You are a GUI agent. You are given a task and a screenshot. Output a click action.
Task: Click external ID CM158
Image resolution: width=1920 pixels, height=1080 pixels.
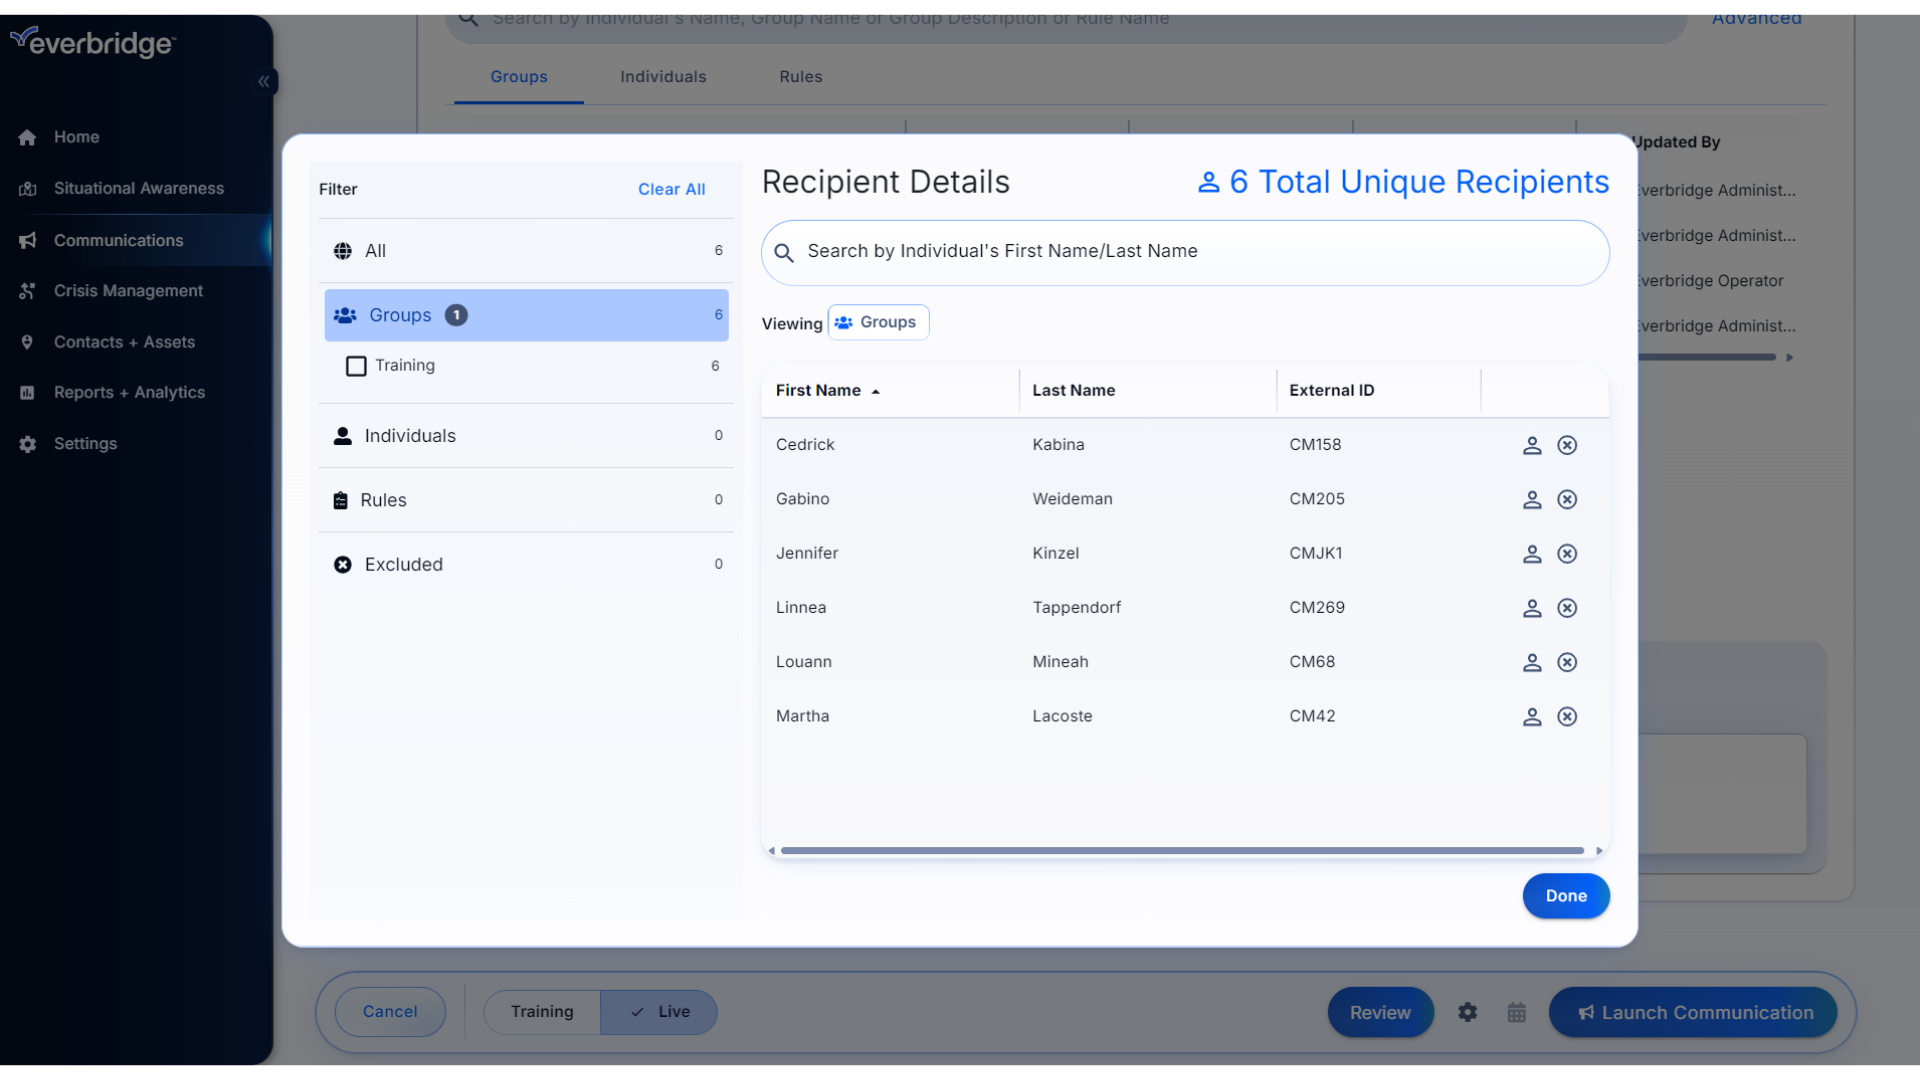pos(1315,445)
